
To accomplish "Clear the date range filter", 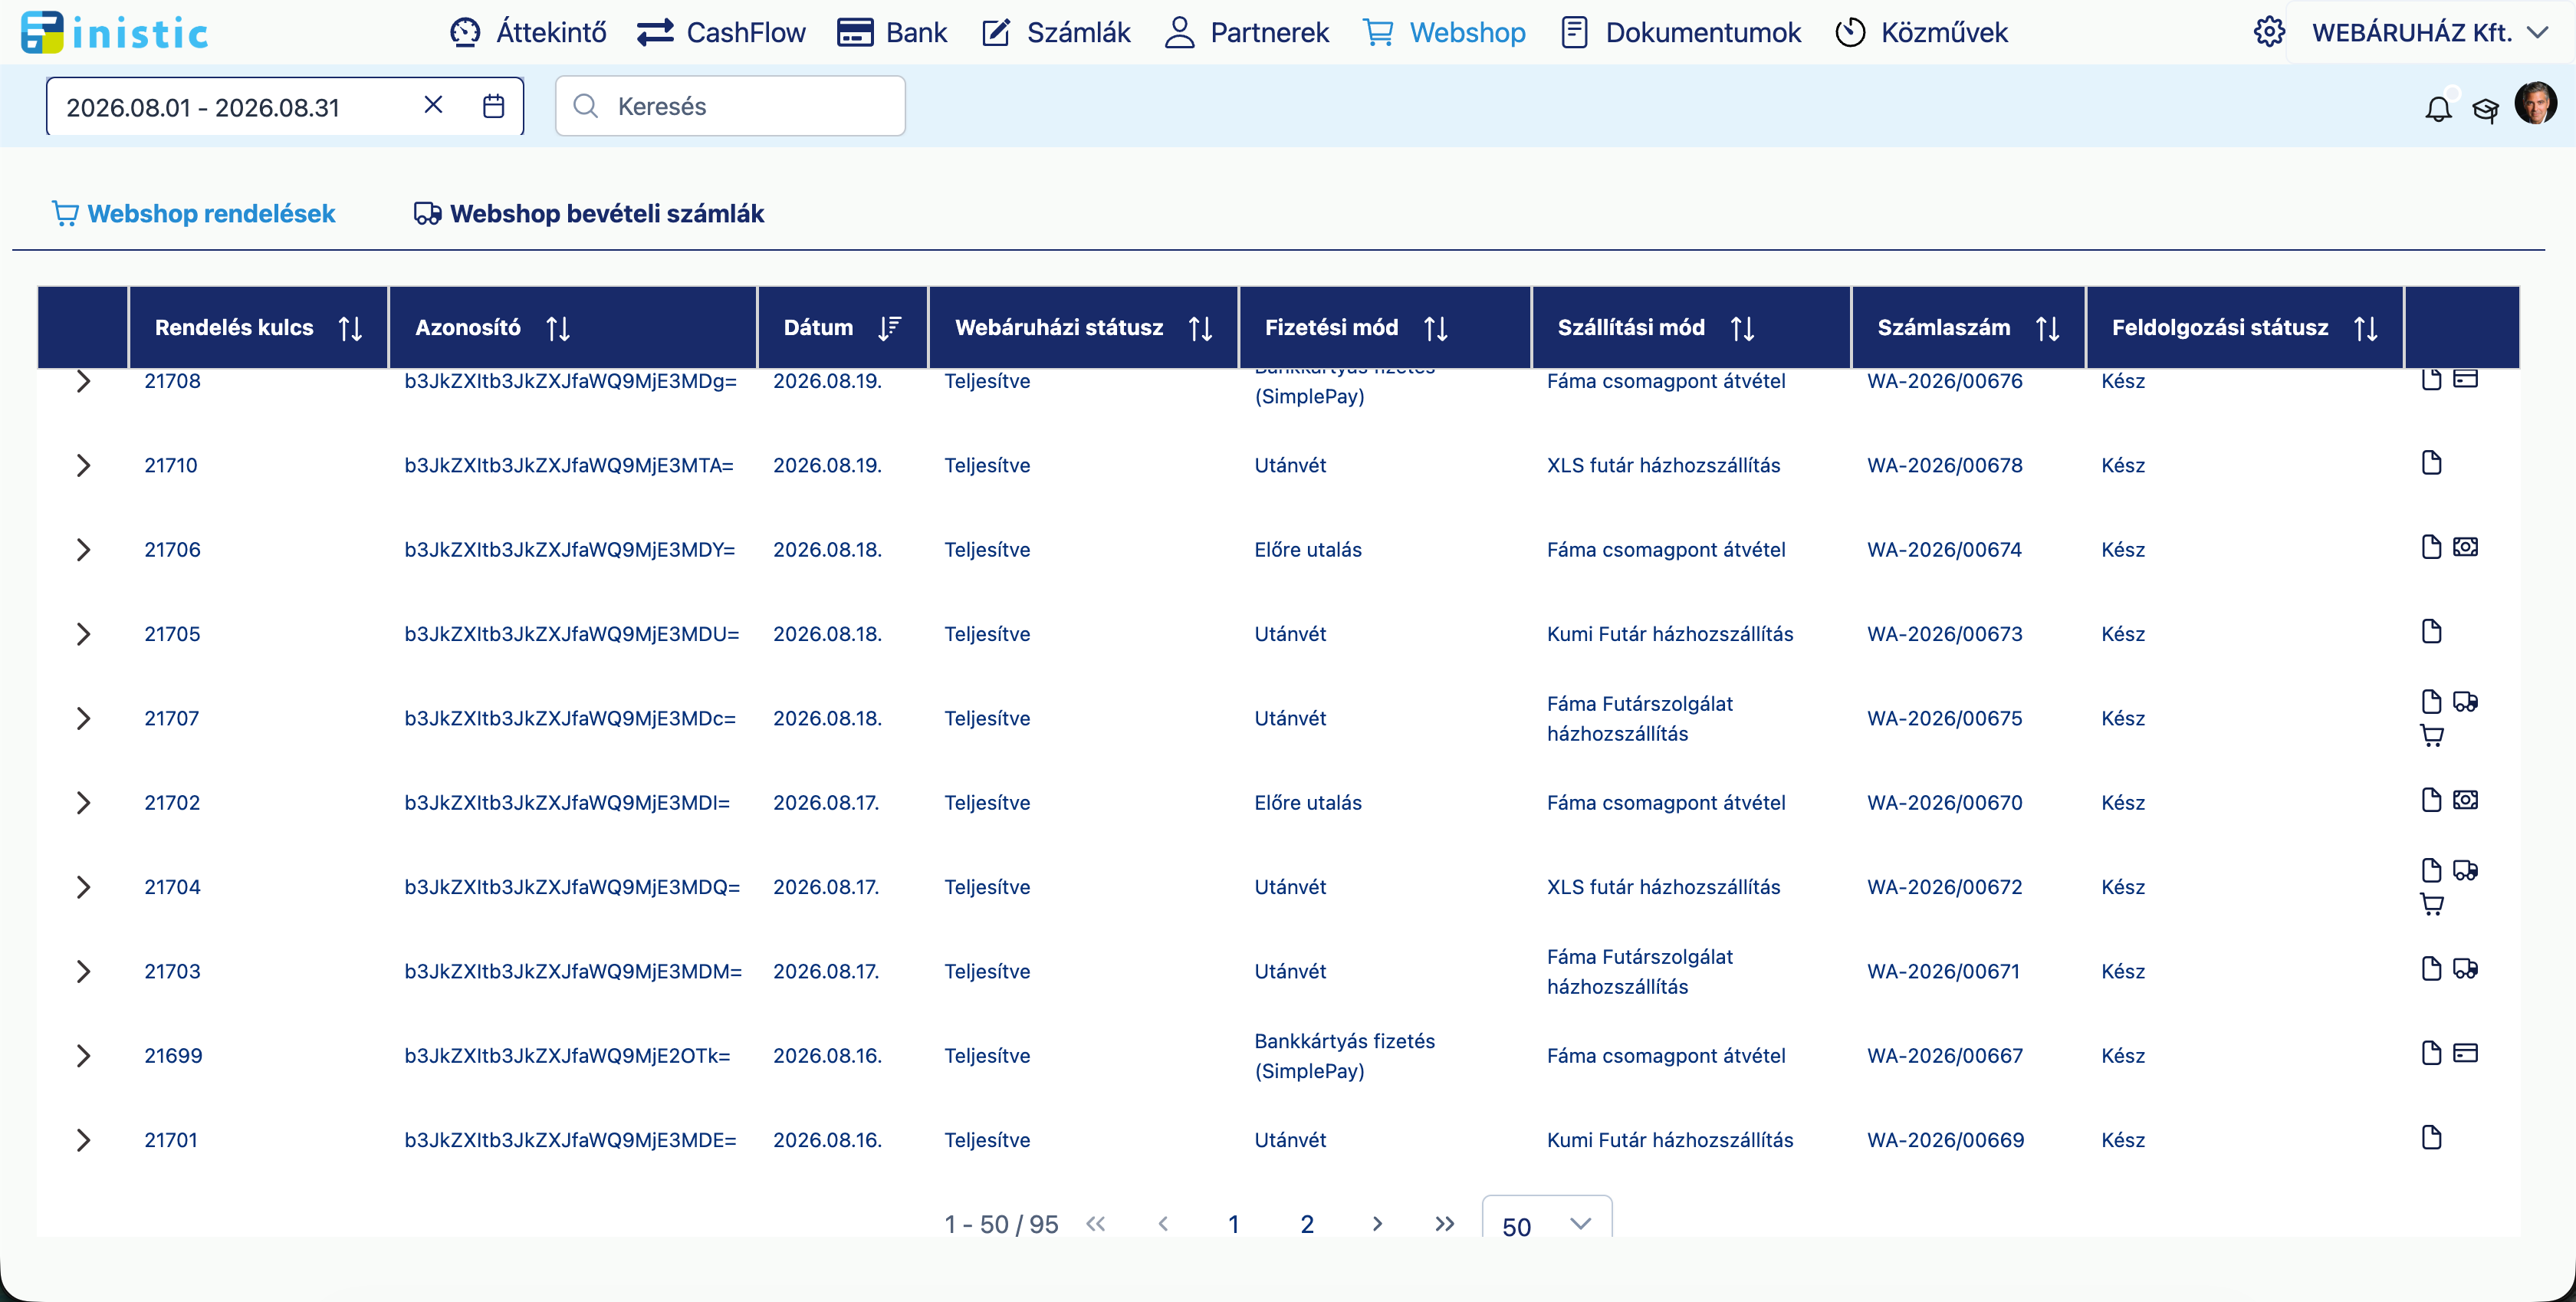I will click(433, 105).
